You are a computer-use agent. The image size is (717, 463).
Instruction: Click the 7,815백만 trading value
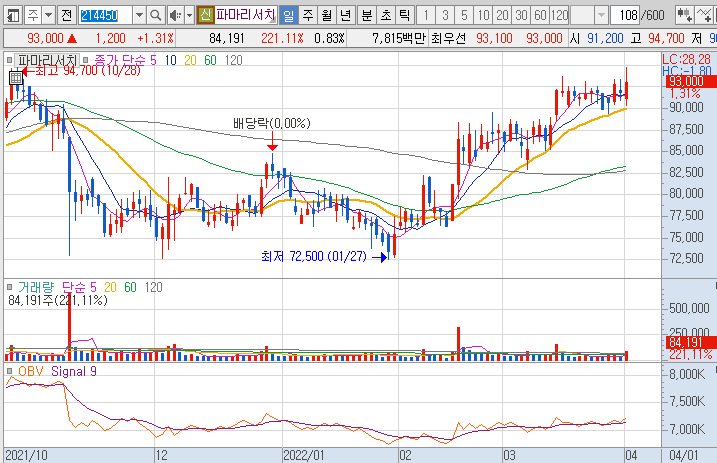(x=399, y=38)
